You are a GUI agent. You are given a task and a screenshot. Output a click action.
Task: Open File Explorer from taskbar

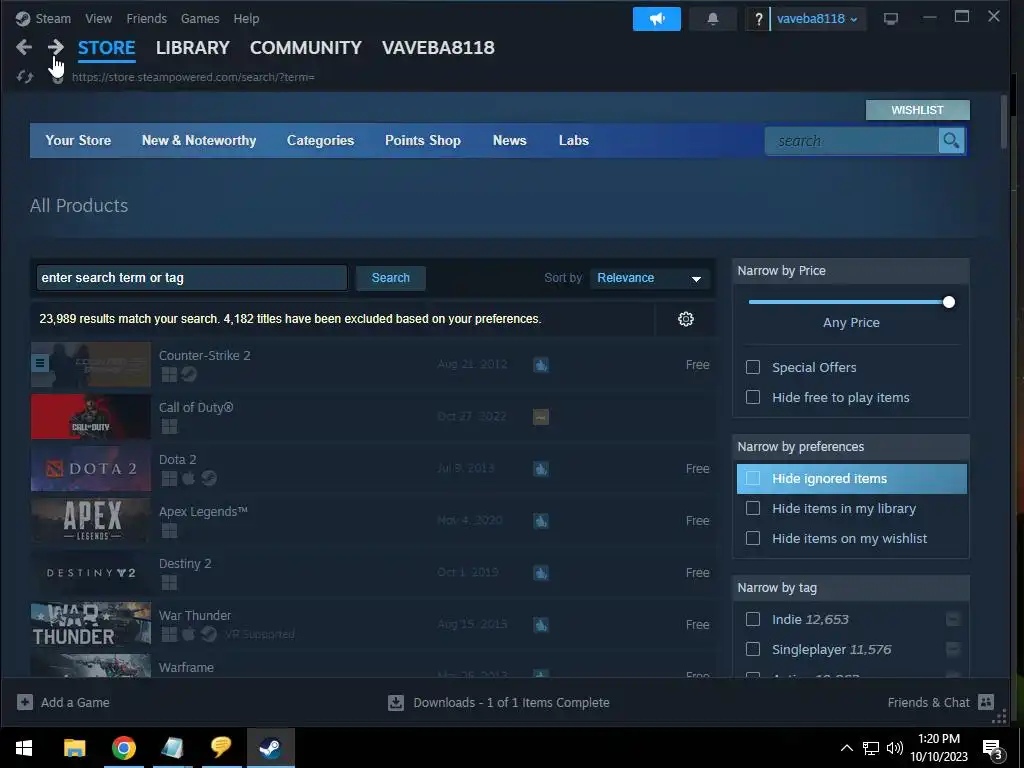74,748
